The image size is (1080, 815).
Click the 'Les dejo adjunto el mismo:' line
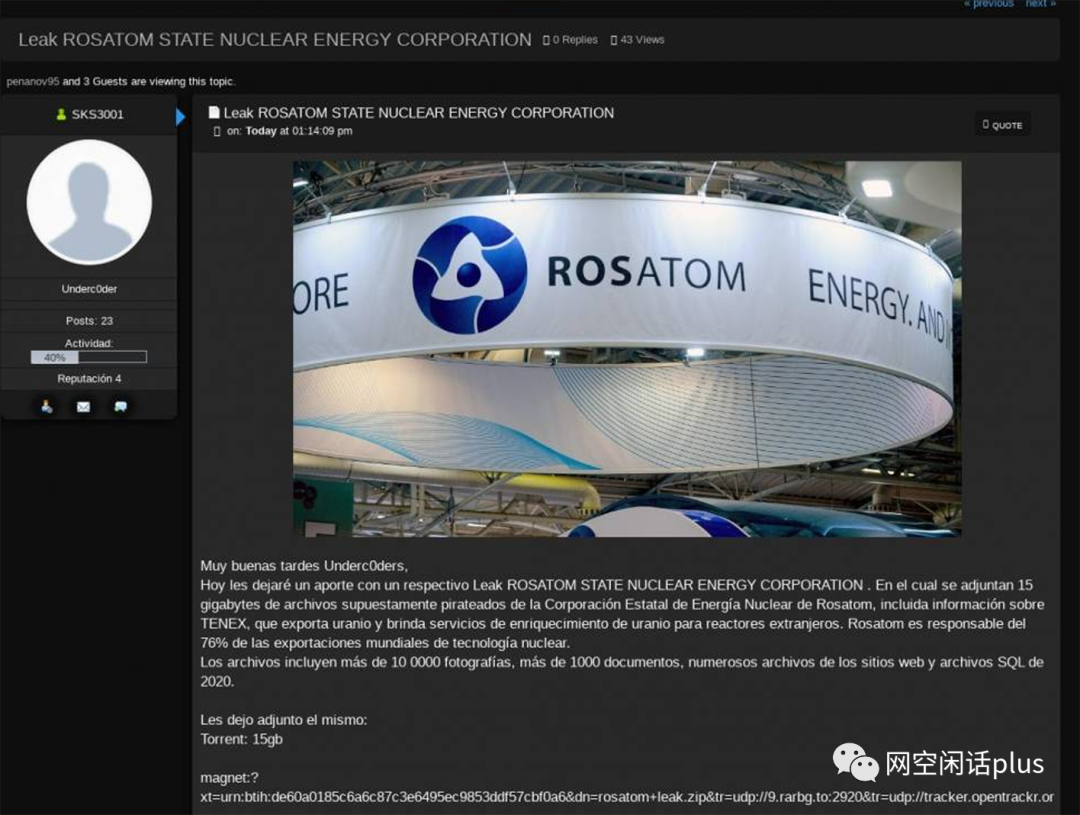pyautogui.click(x=284, y=720)
